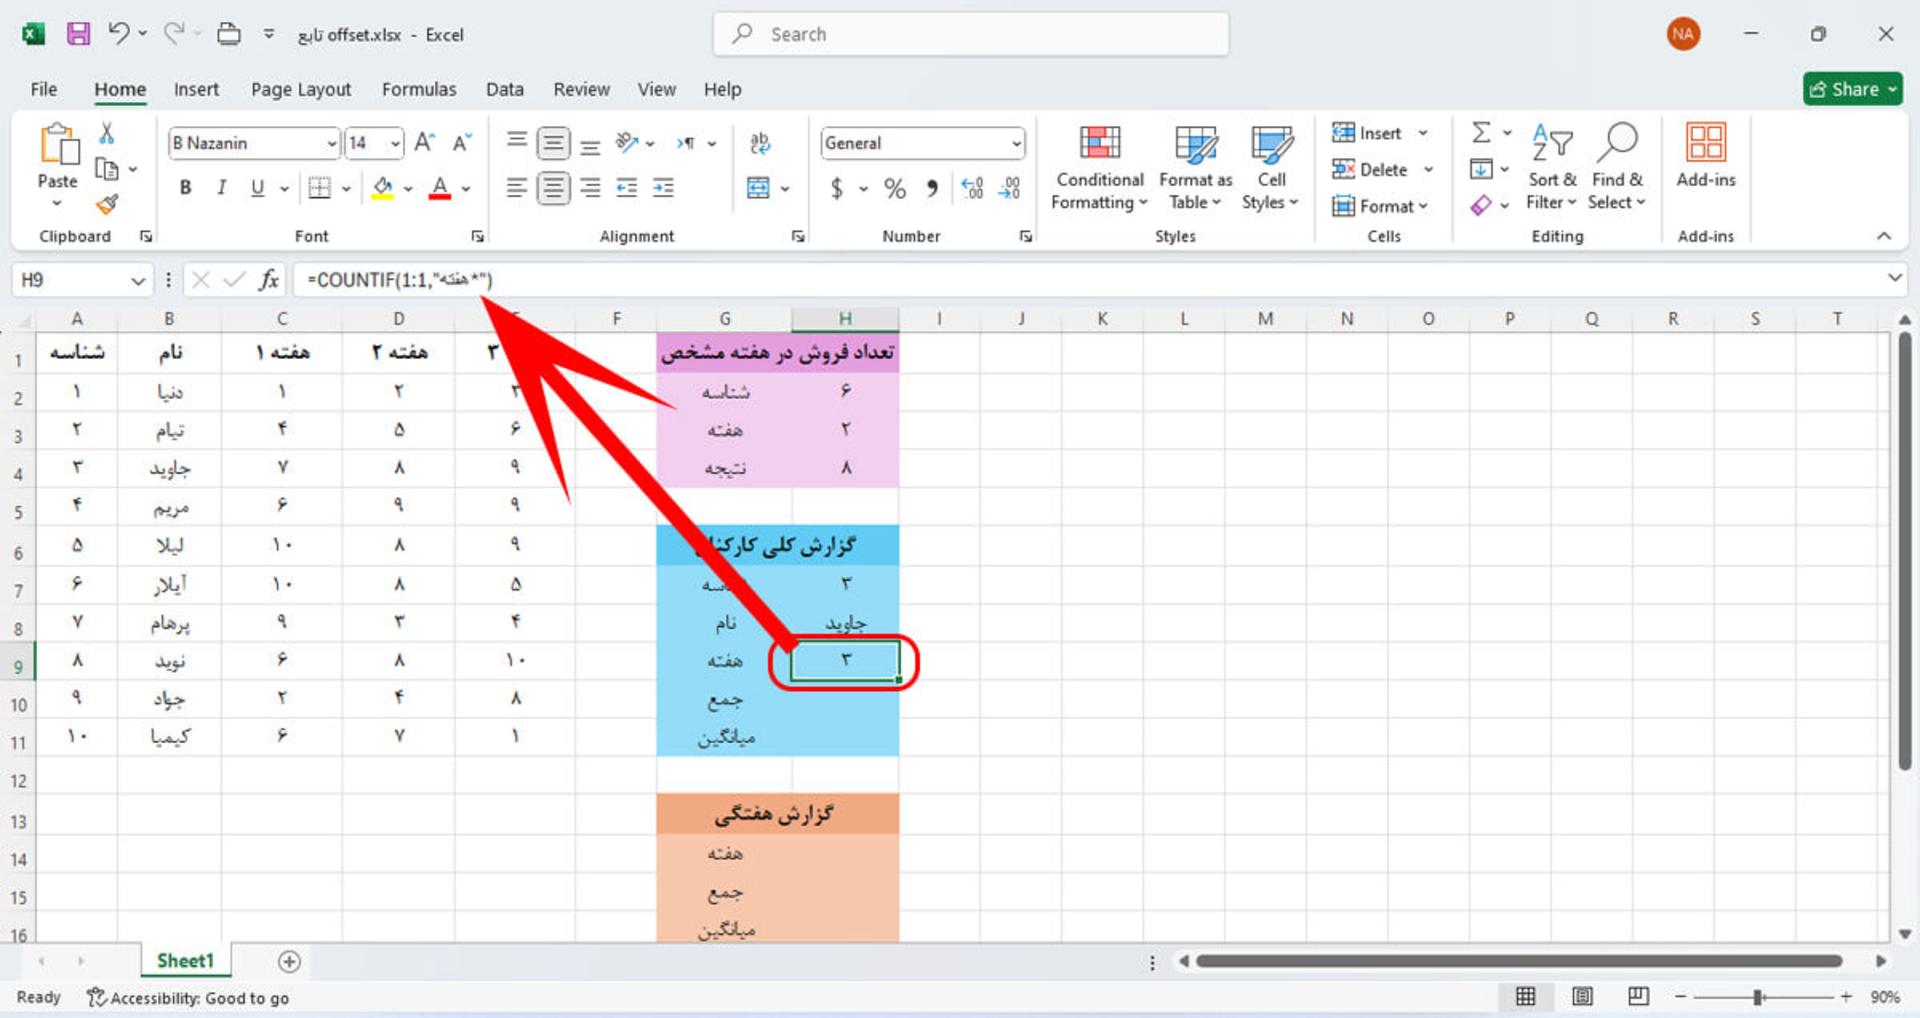
Task: Click the Clear eraser icon in Editing
Action: pos(1481,205)
